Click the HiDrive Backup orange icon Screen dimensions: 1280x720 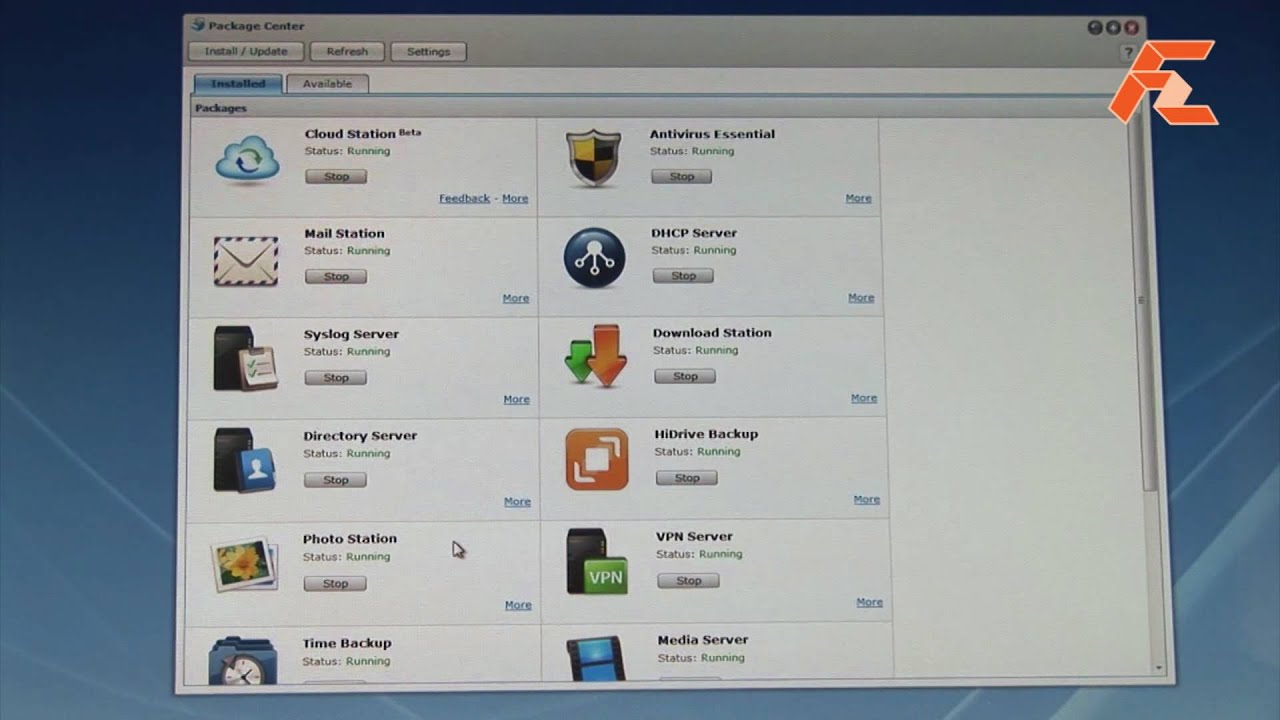(x=597, y=459)
